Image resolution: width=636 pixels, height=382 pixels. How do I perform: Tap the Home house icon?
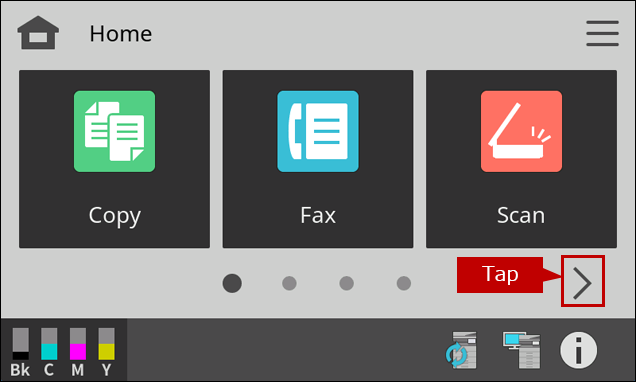tap(38, 33)
